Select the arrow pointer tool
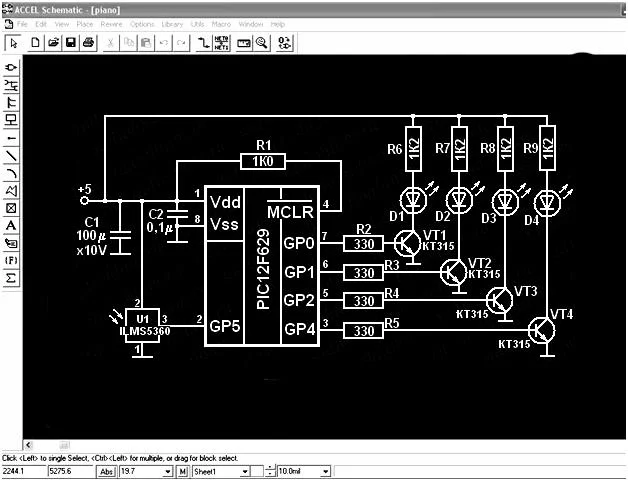Image resolution: width=628 pixels, height=481 pixels. (x=13, y=43)
